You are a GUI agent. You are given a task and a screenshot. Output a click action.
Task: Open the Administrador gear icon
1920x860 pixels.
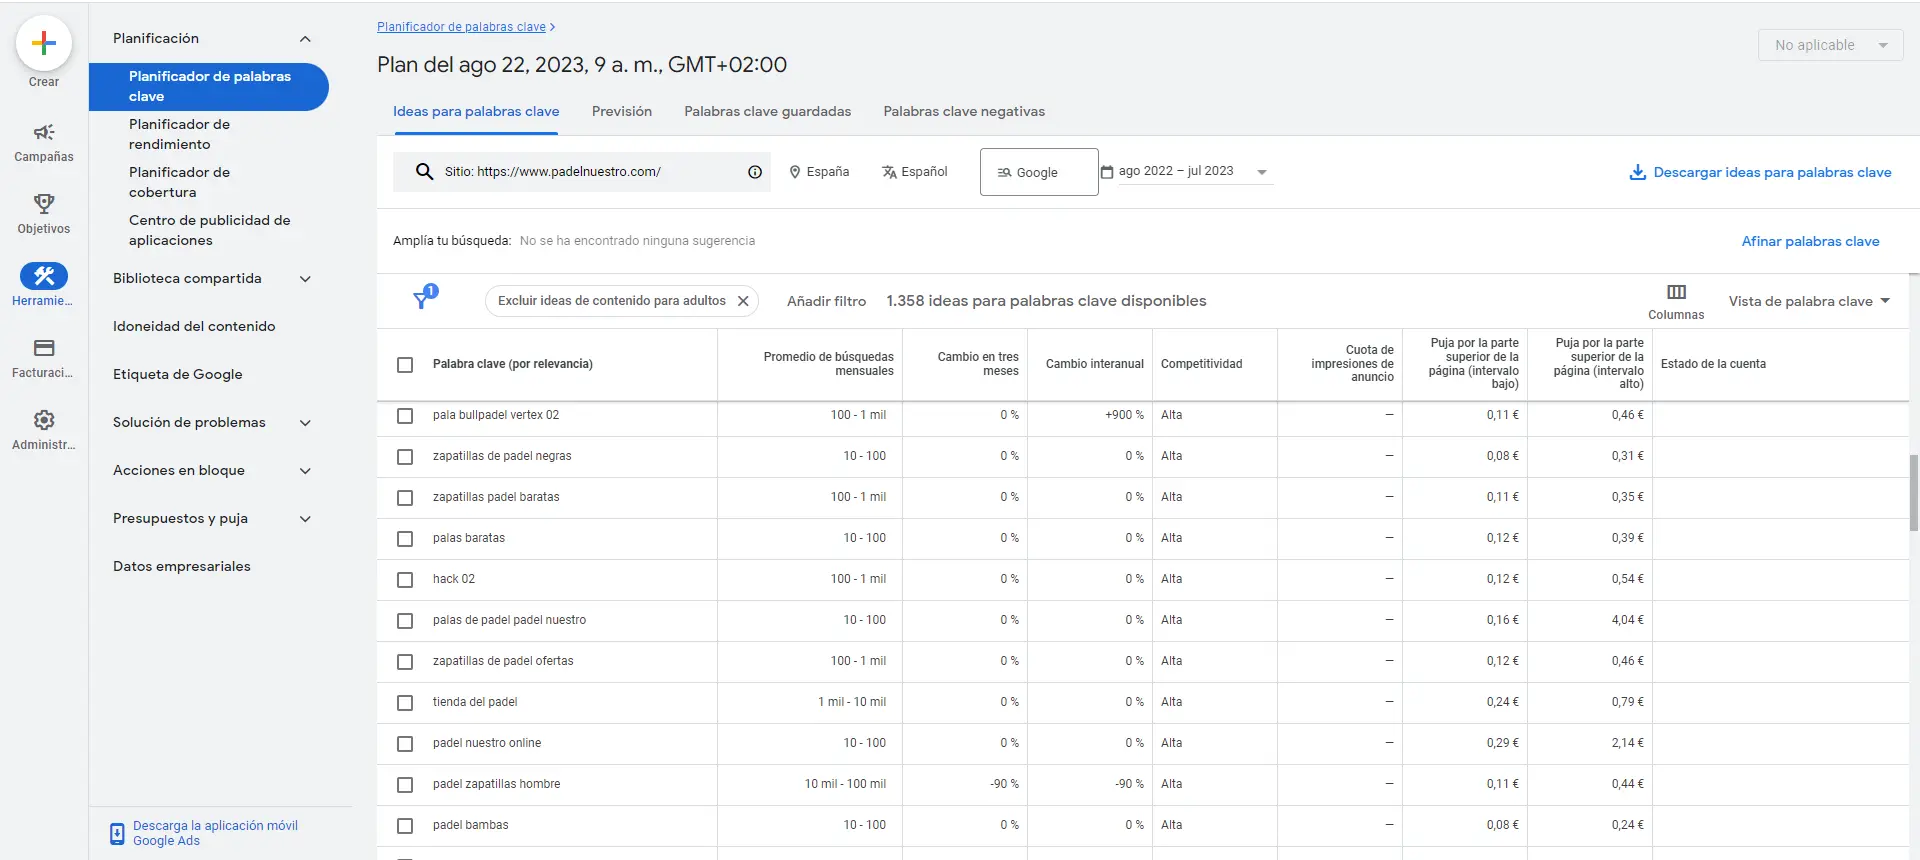[44, 421]
